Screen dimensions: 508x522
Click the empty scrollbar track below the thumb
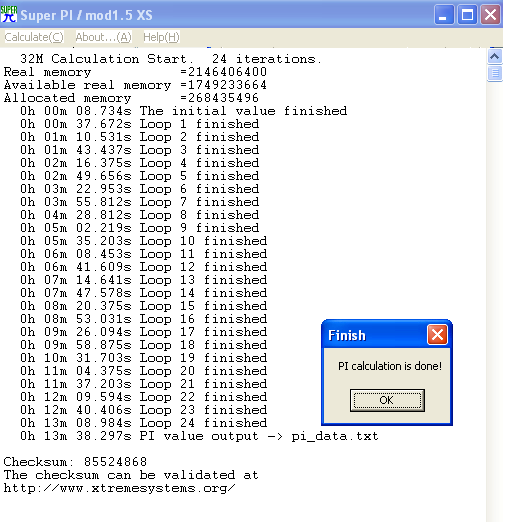[x=495, y=300]
